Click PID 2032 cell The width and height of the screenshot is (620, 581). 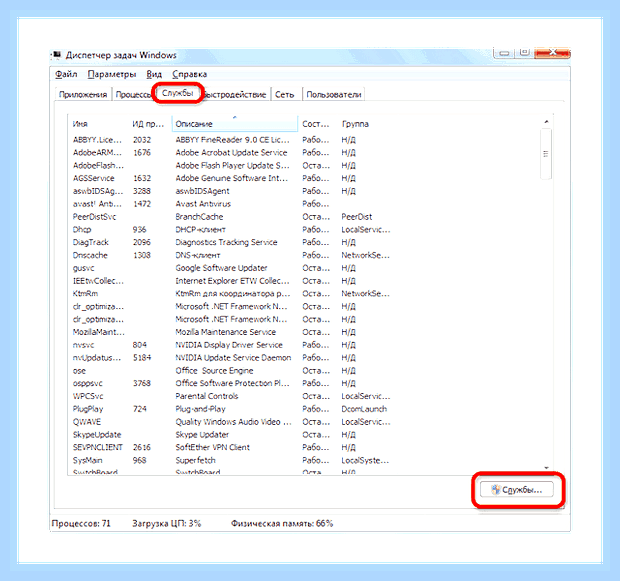click(x=142, y=140)
